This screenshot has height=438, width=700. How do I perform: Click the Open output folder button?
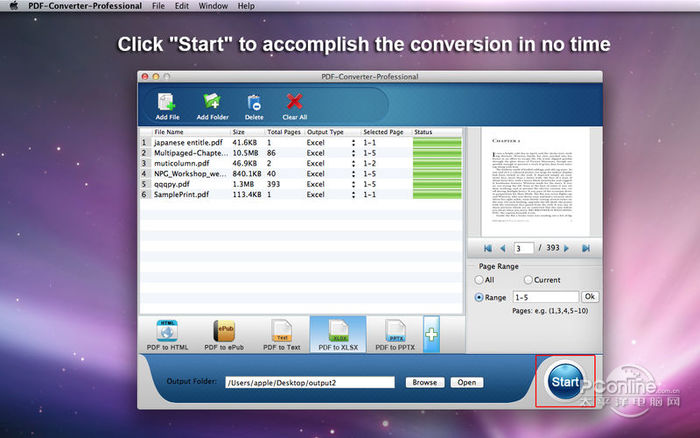tap(467, 383)
